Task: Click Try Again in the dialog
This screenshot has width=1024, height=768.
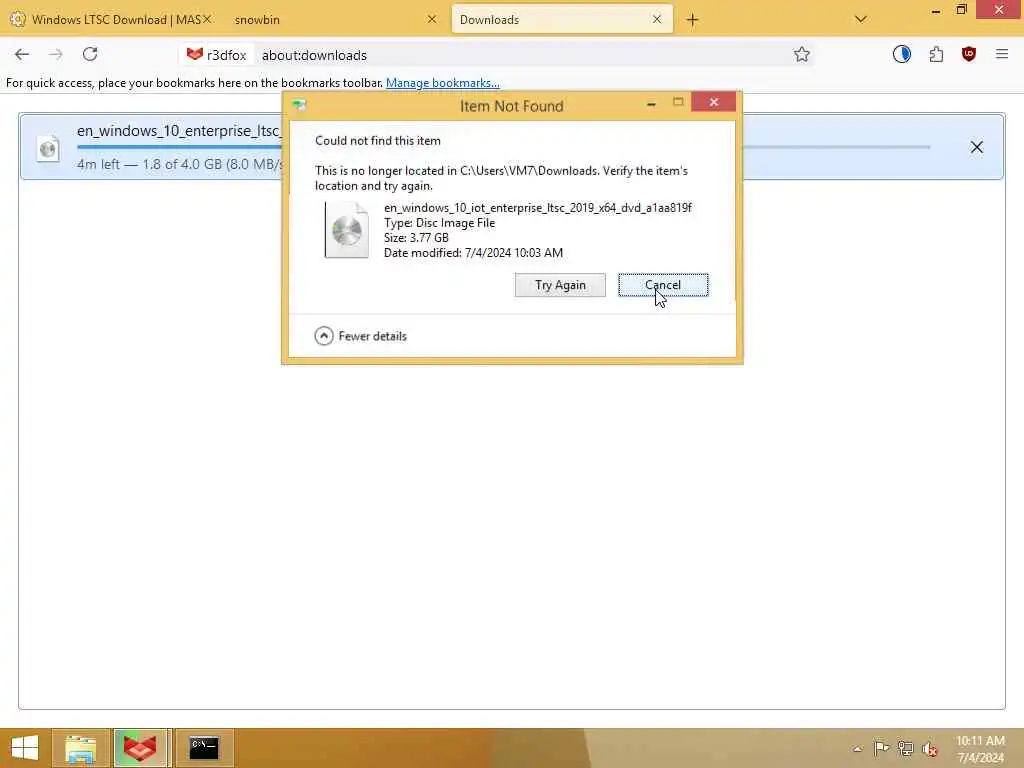Action: pyautogui.click(x=560, y=285)
